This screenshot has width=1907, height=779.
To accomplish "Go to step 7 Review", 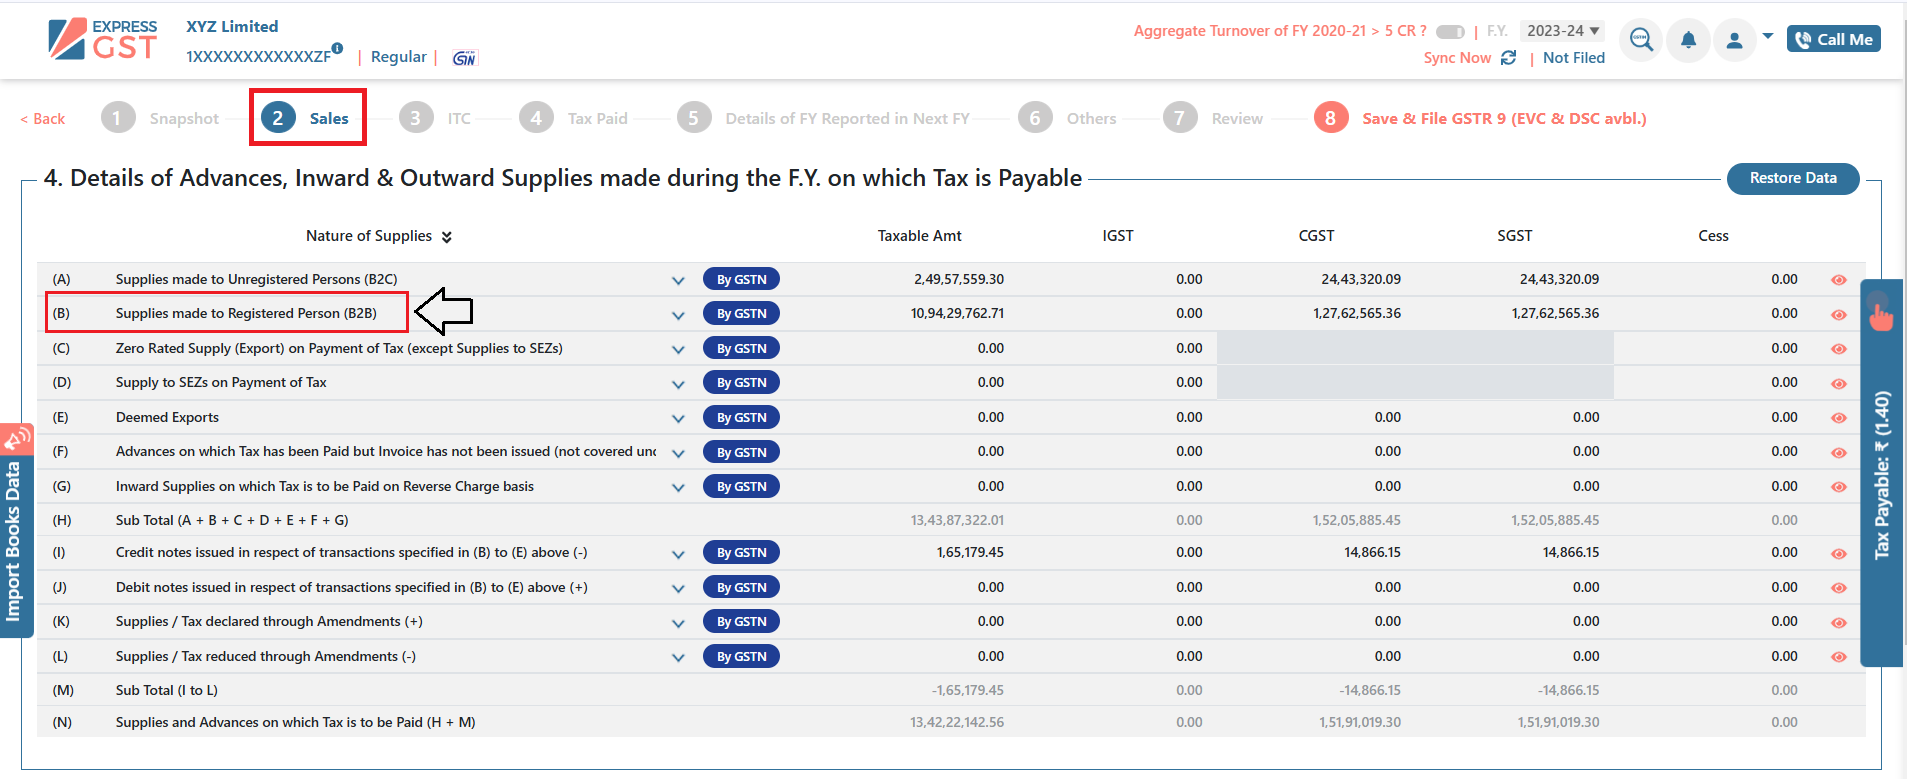I will click(1213, 118).
